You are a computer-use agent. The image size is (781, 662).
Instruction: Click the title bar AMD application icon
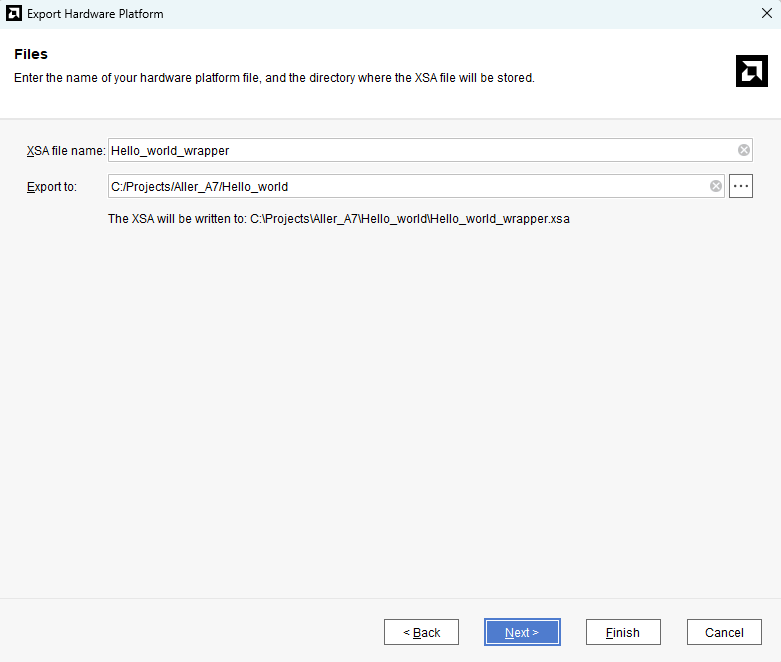pyautogui.click(x=14, y=14)
